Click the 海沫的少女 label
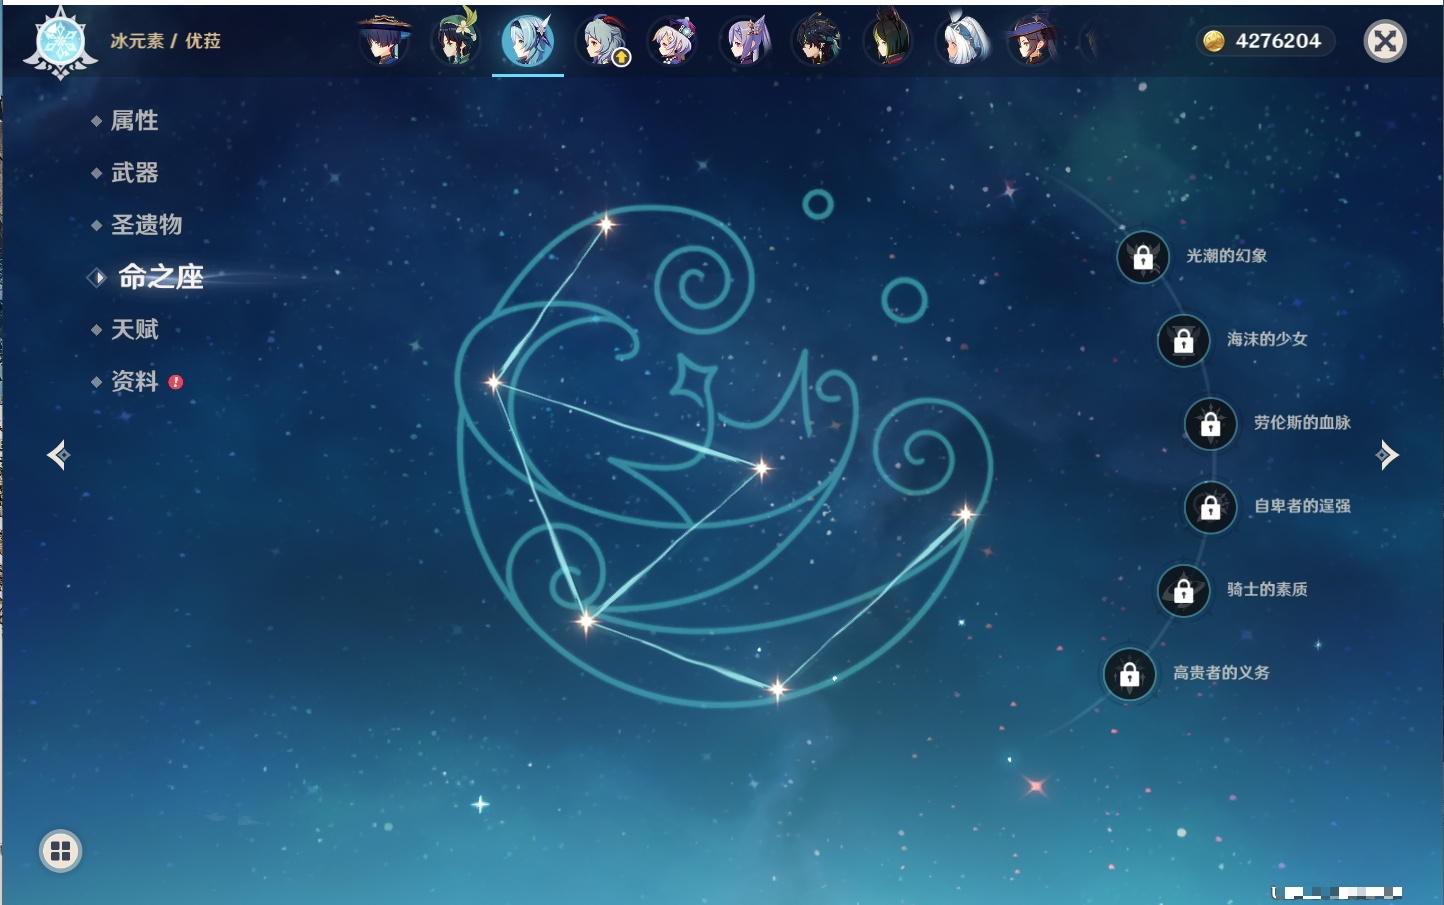Viewport: 1444px width, 905px height. pos(1267,339)
